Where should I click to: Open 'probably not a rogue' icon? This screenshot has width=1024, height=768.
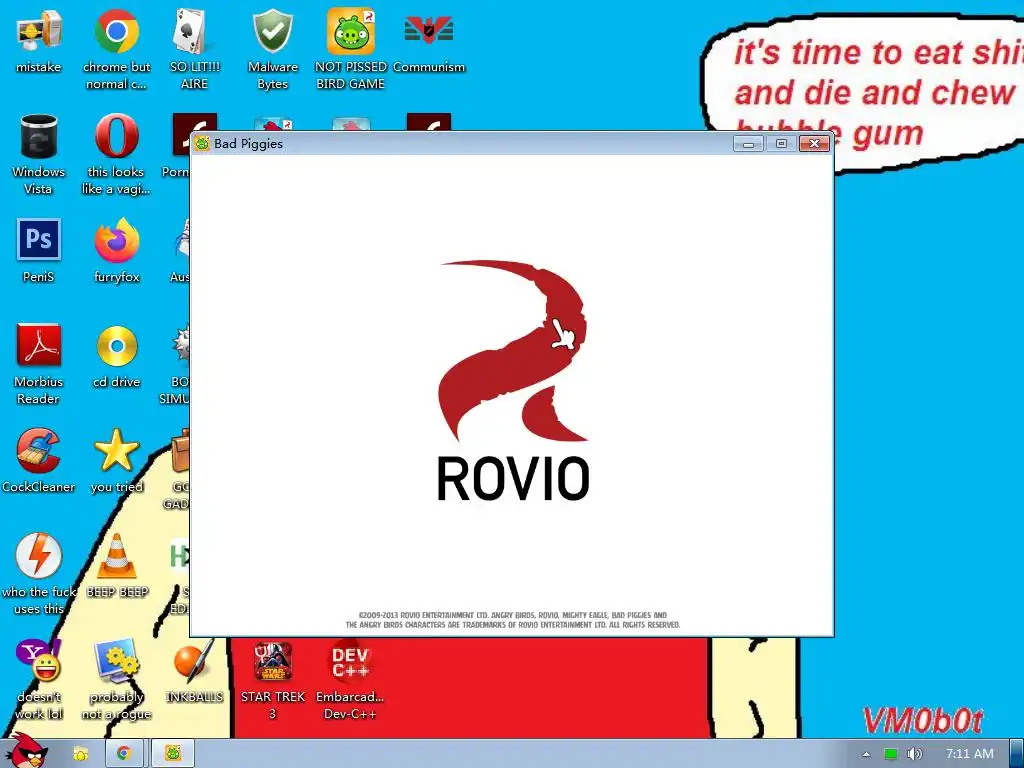116,660
